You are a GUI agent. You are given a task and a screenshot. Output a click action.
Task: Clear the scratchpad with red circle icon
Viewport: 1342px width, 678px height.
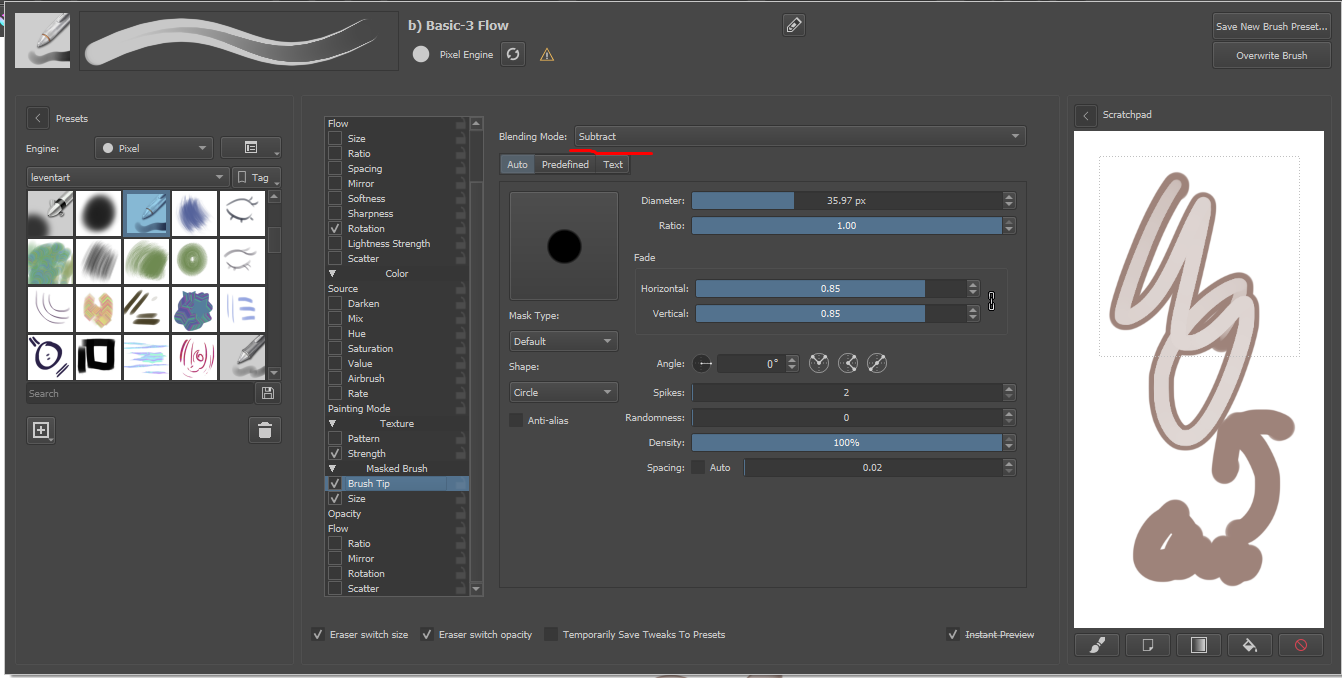pos(1300,645)
